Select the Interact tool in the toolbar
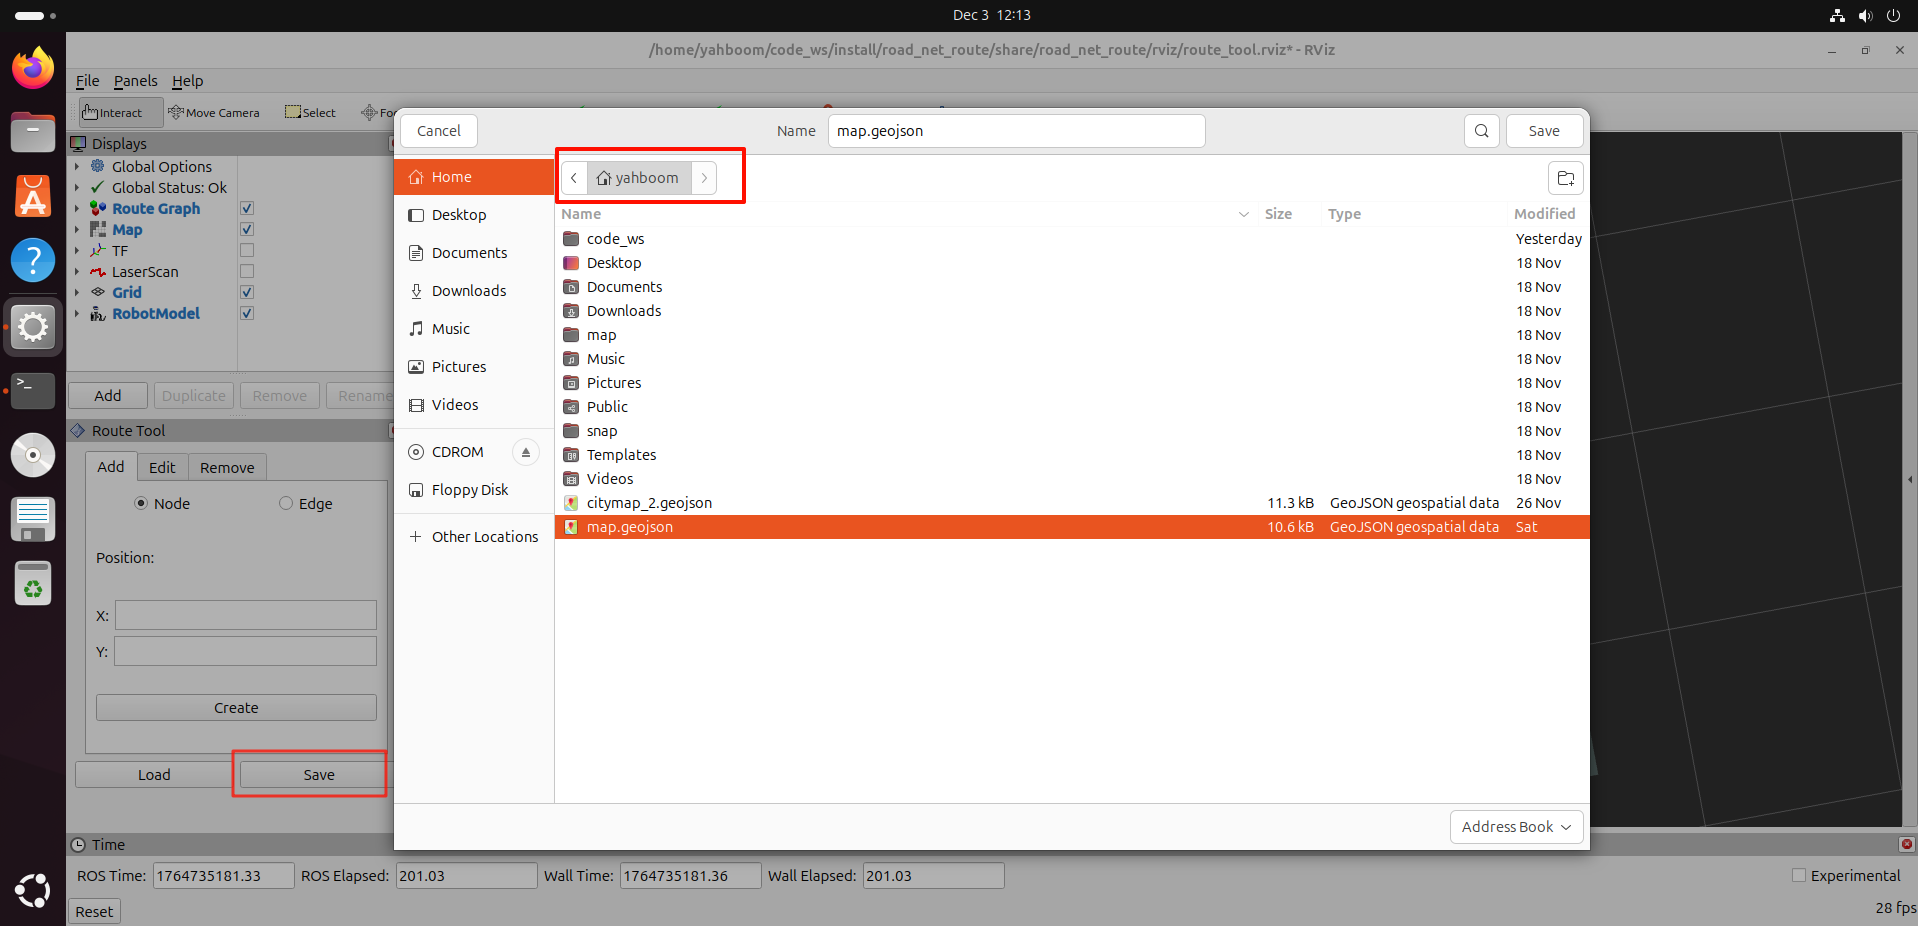 (x=113, y=113)
